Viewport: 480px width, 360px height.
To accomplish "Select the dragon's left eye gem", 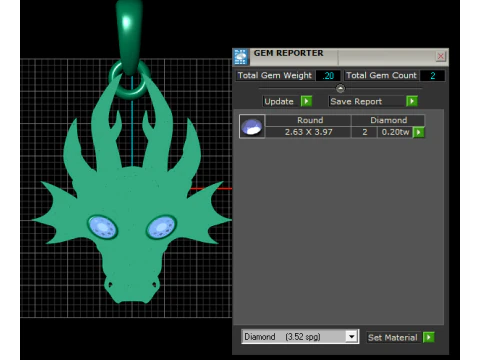I will point(102,227).
